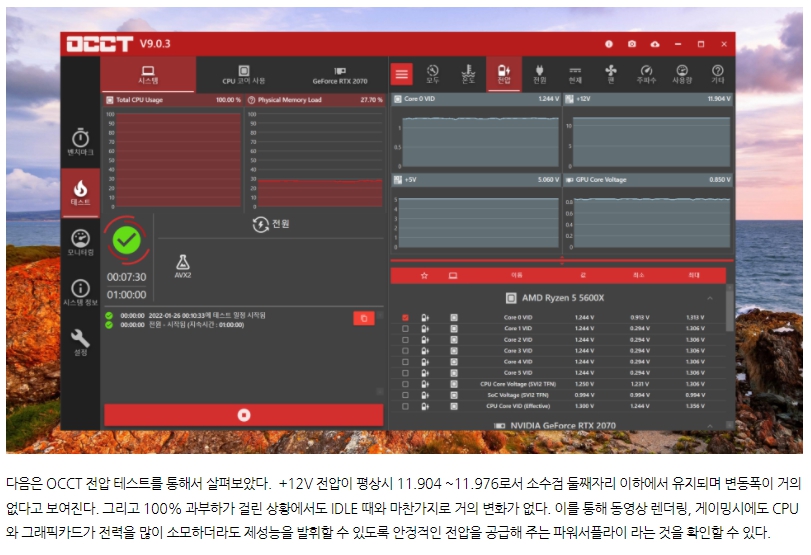Viewport: 811px width, 555px height.
Task: Copy log with red clipboard button
Action: pos(364,318)
